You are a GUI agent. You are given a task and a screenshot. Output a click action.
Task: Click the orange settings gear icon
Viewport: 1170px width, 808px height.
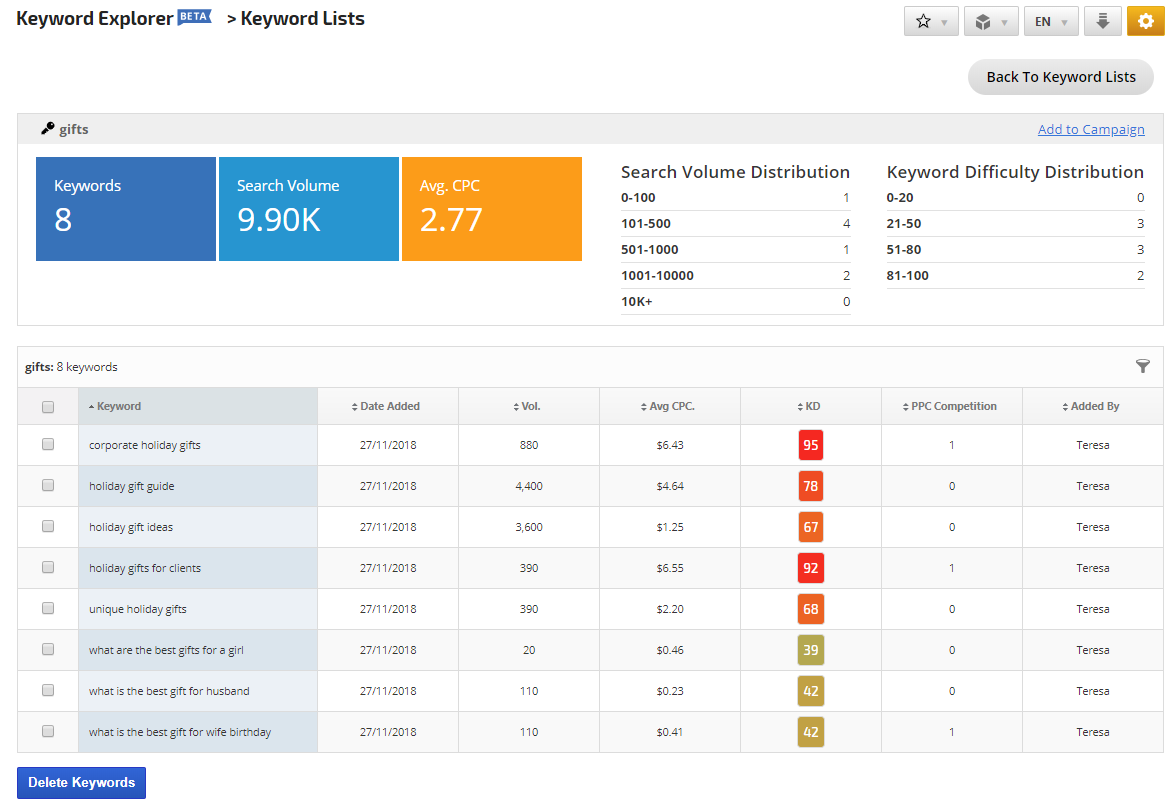1145,21
